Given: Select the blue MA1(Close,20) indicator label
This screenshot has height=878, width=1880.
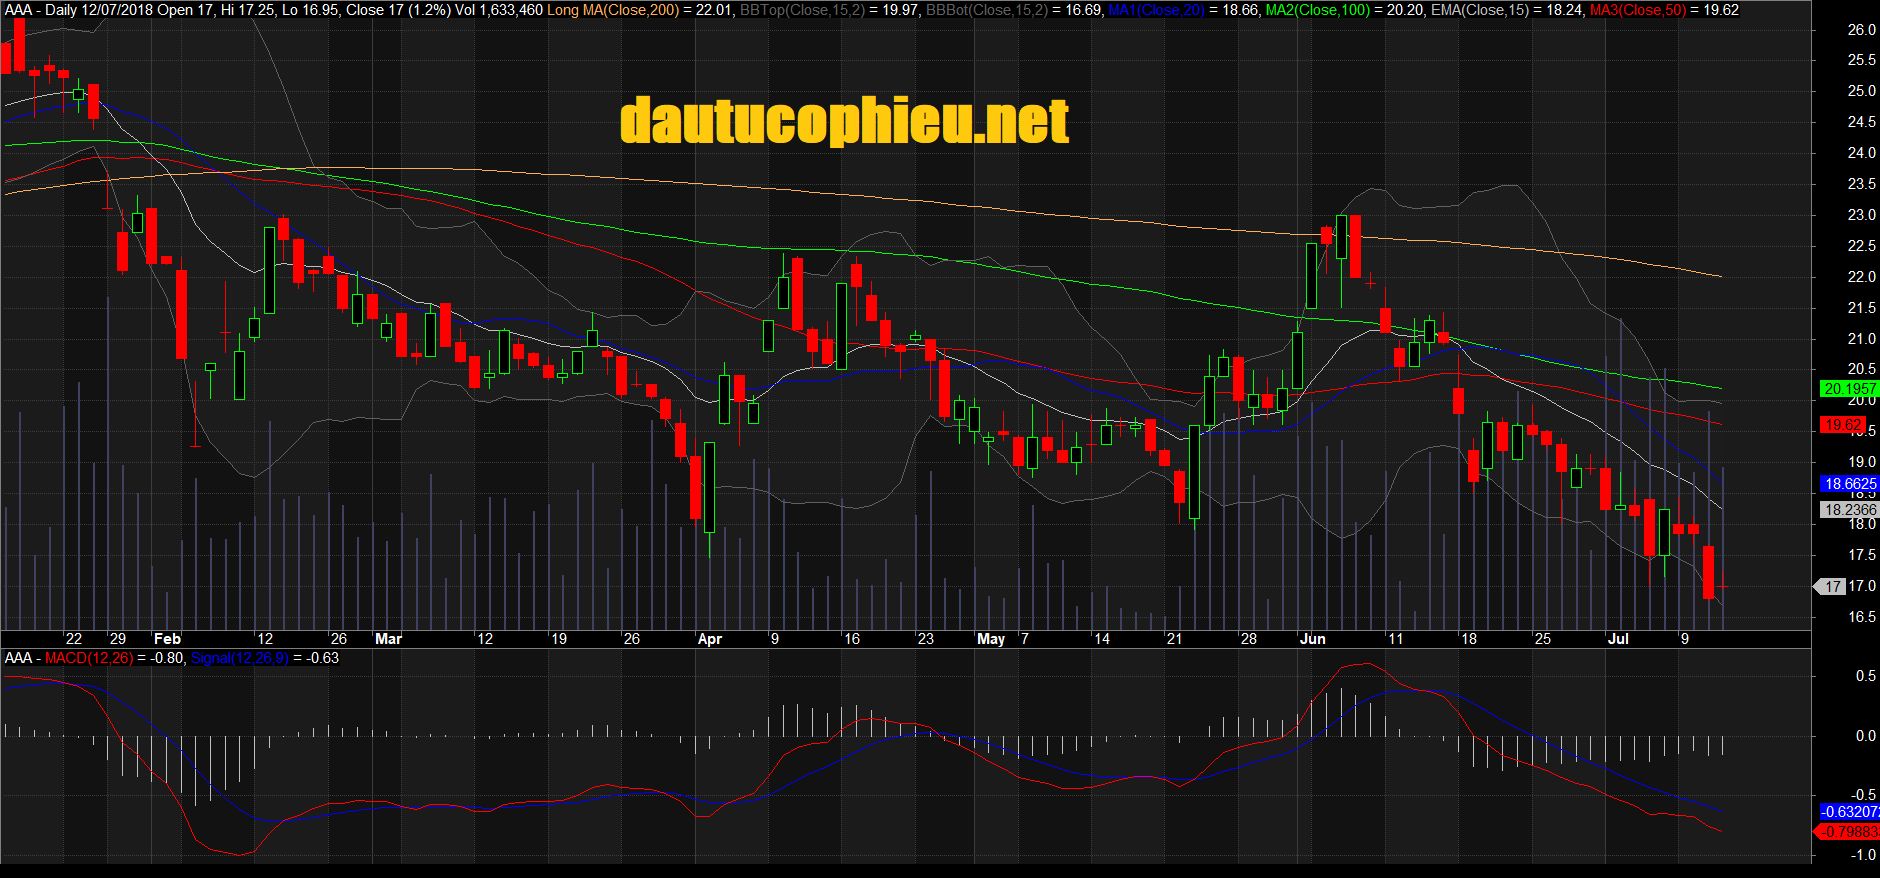Looking at the screenshot, I should point(1156,10).
